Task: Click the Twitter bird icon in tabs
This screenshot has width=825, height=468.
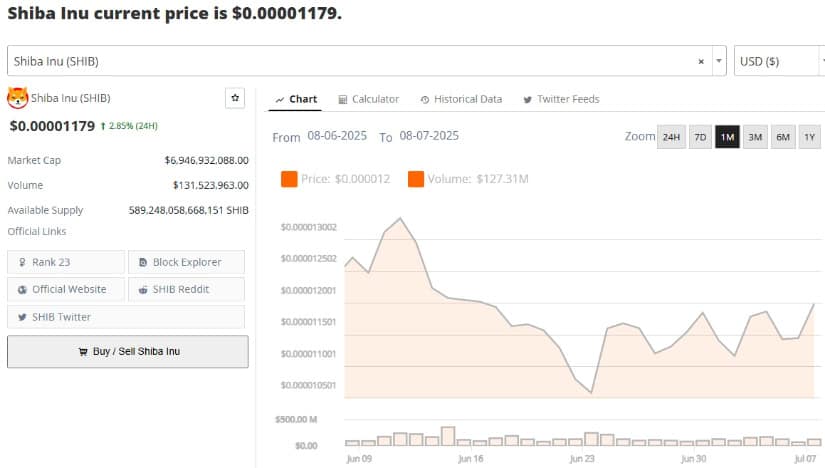Action: 527,99
